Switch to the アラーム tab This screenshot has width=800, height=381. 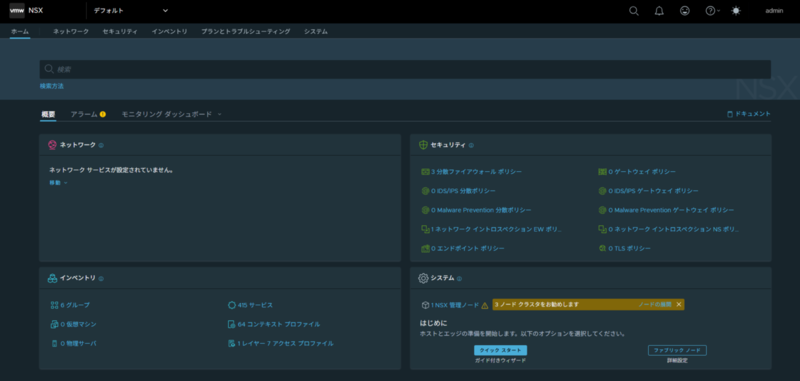(84, 114)
